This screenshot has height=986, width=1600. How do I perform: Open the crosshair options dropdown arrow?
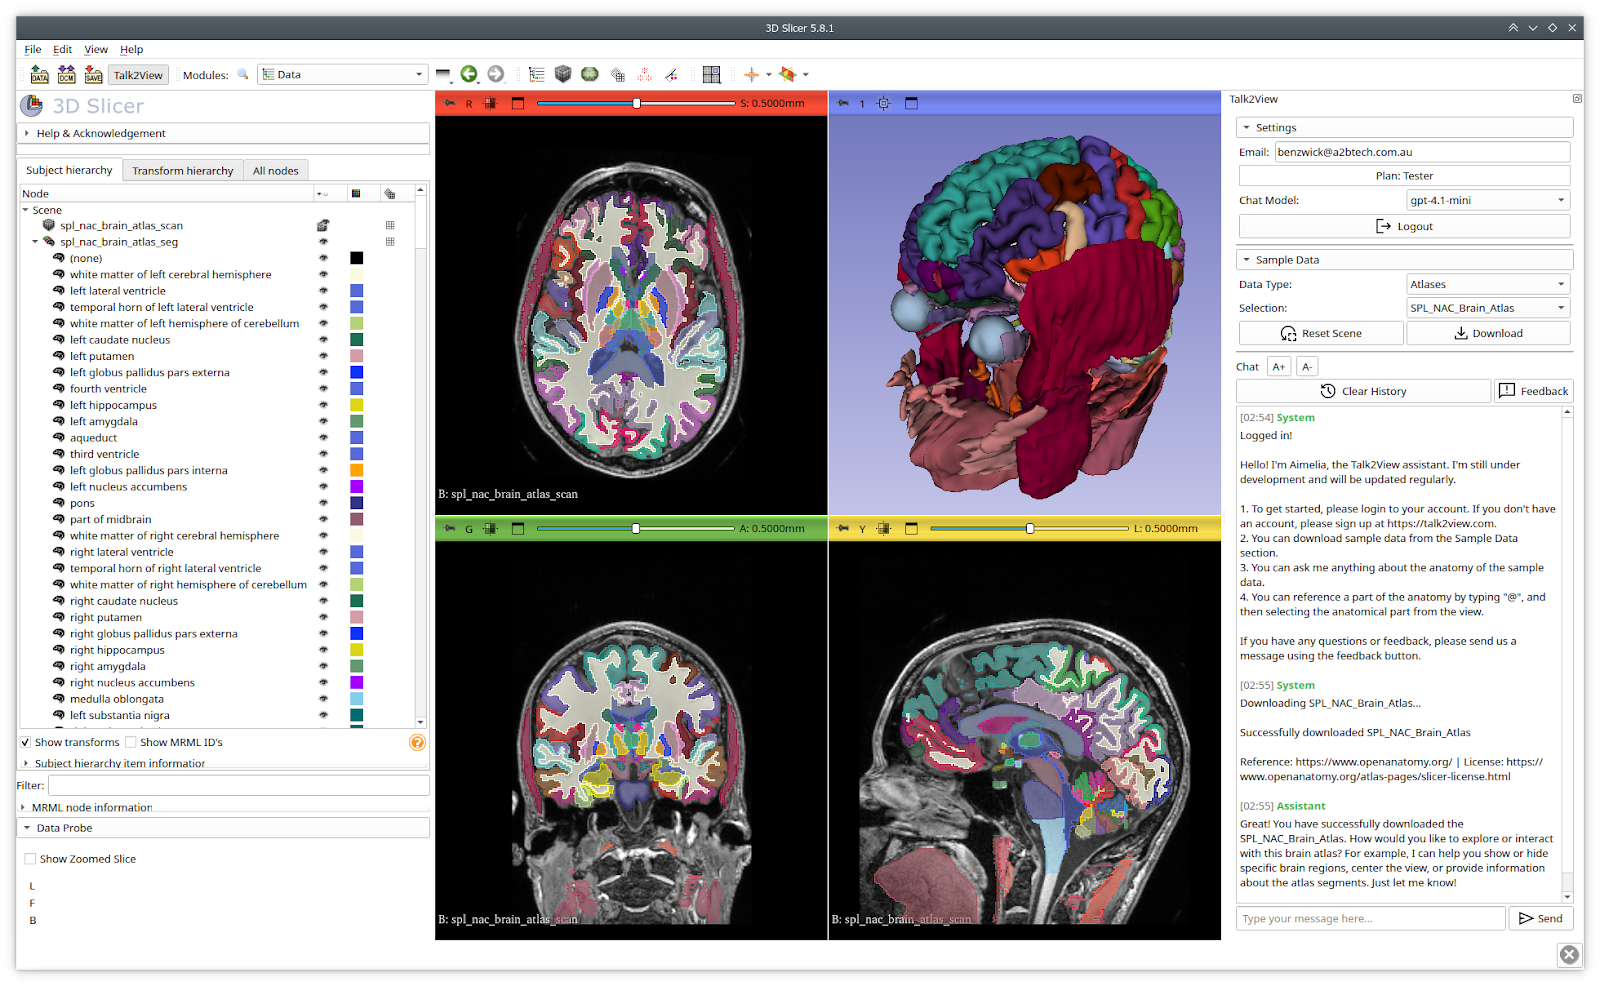769,75
